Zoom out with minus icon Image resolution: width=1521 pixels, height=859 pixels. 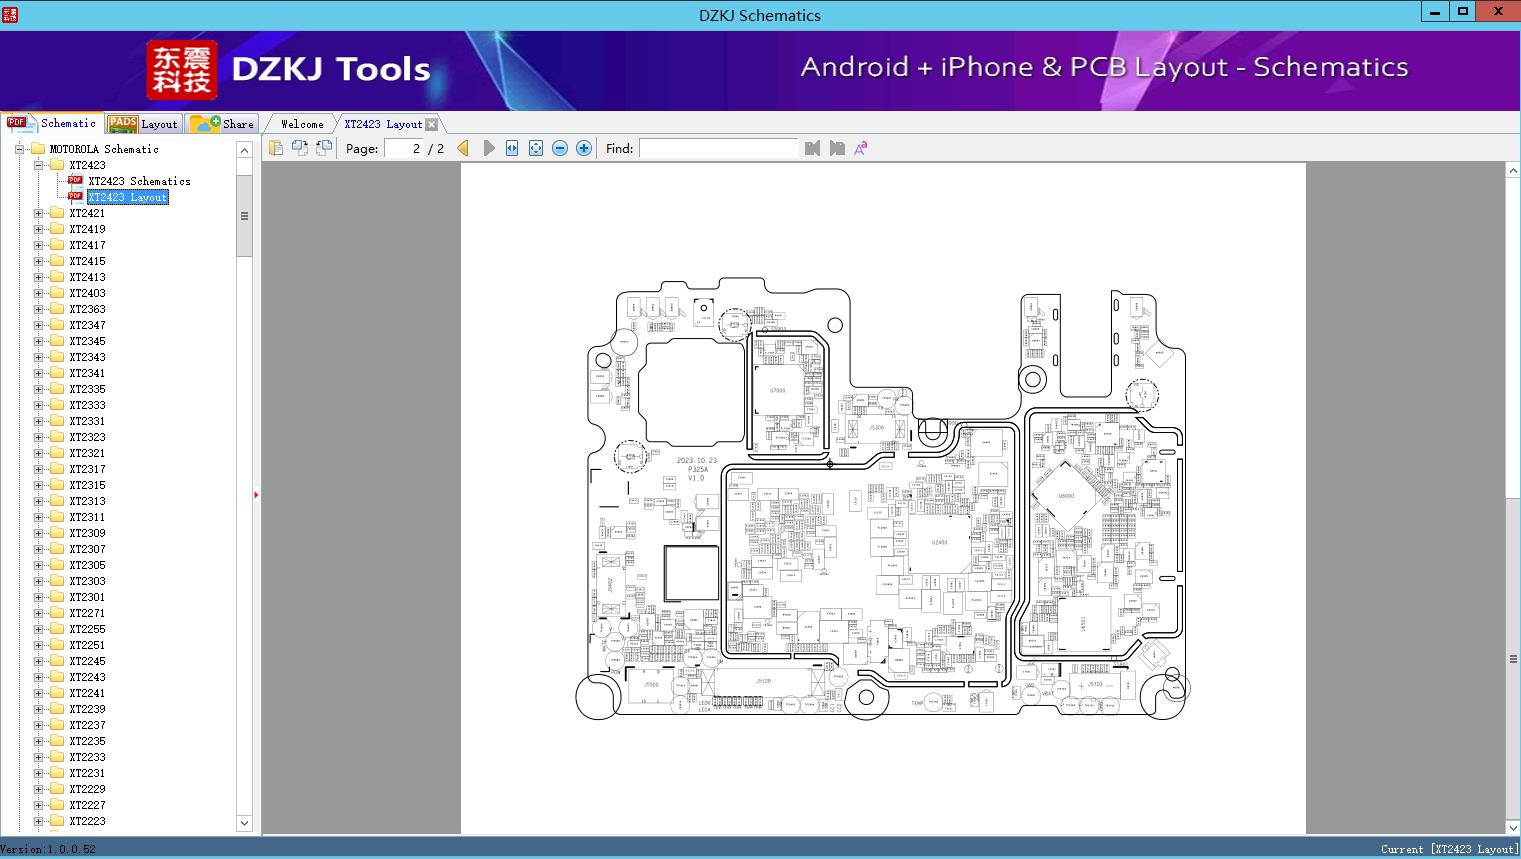pos(560,148)
